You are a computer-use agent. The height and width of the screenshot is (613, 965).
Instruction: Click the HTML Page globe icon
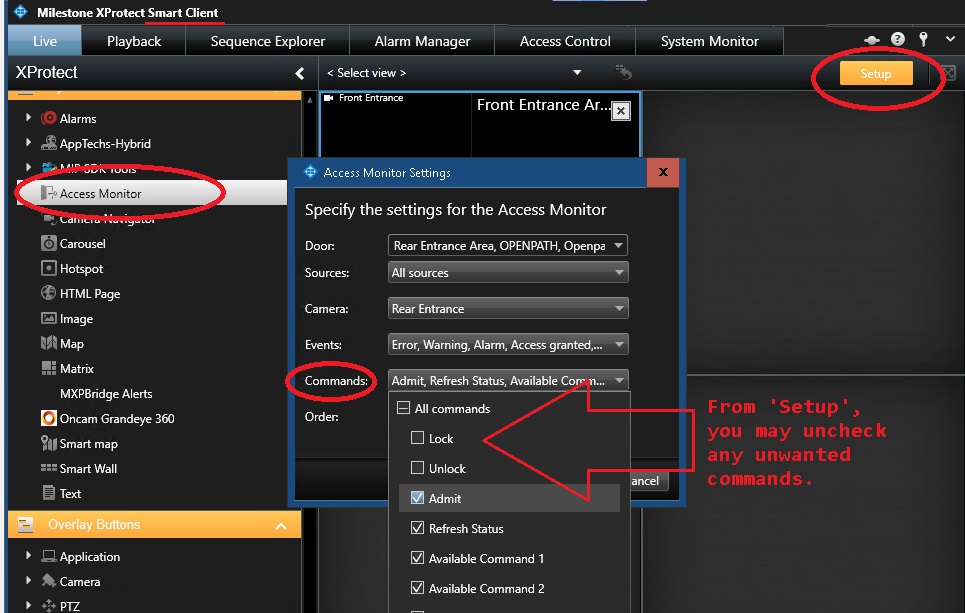(48, 293)
